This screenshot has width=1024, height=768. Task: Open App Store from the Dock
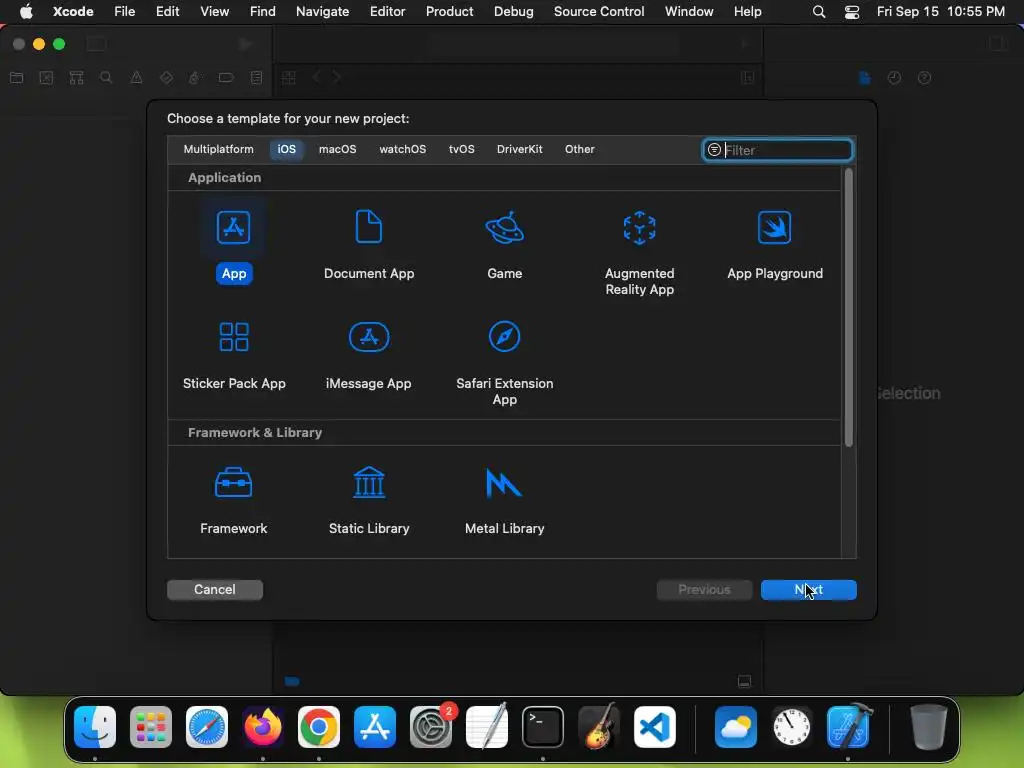375,727
